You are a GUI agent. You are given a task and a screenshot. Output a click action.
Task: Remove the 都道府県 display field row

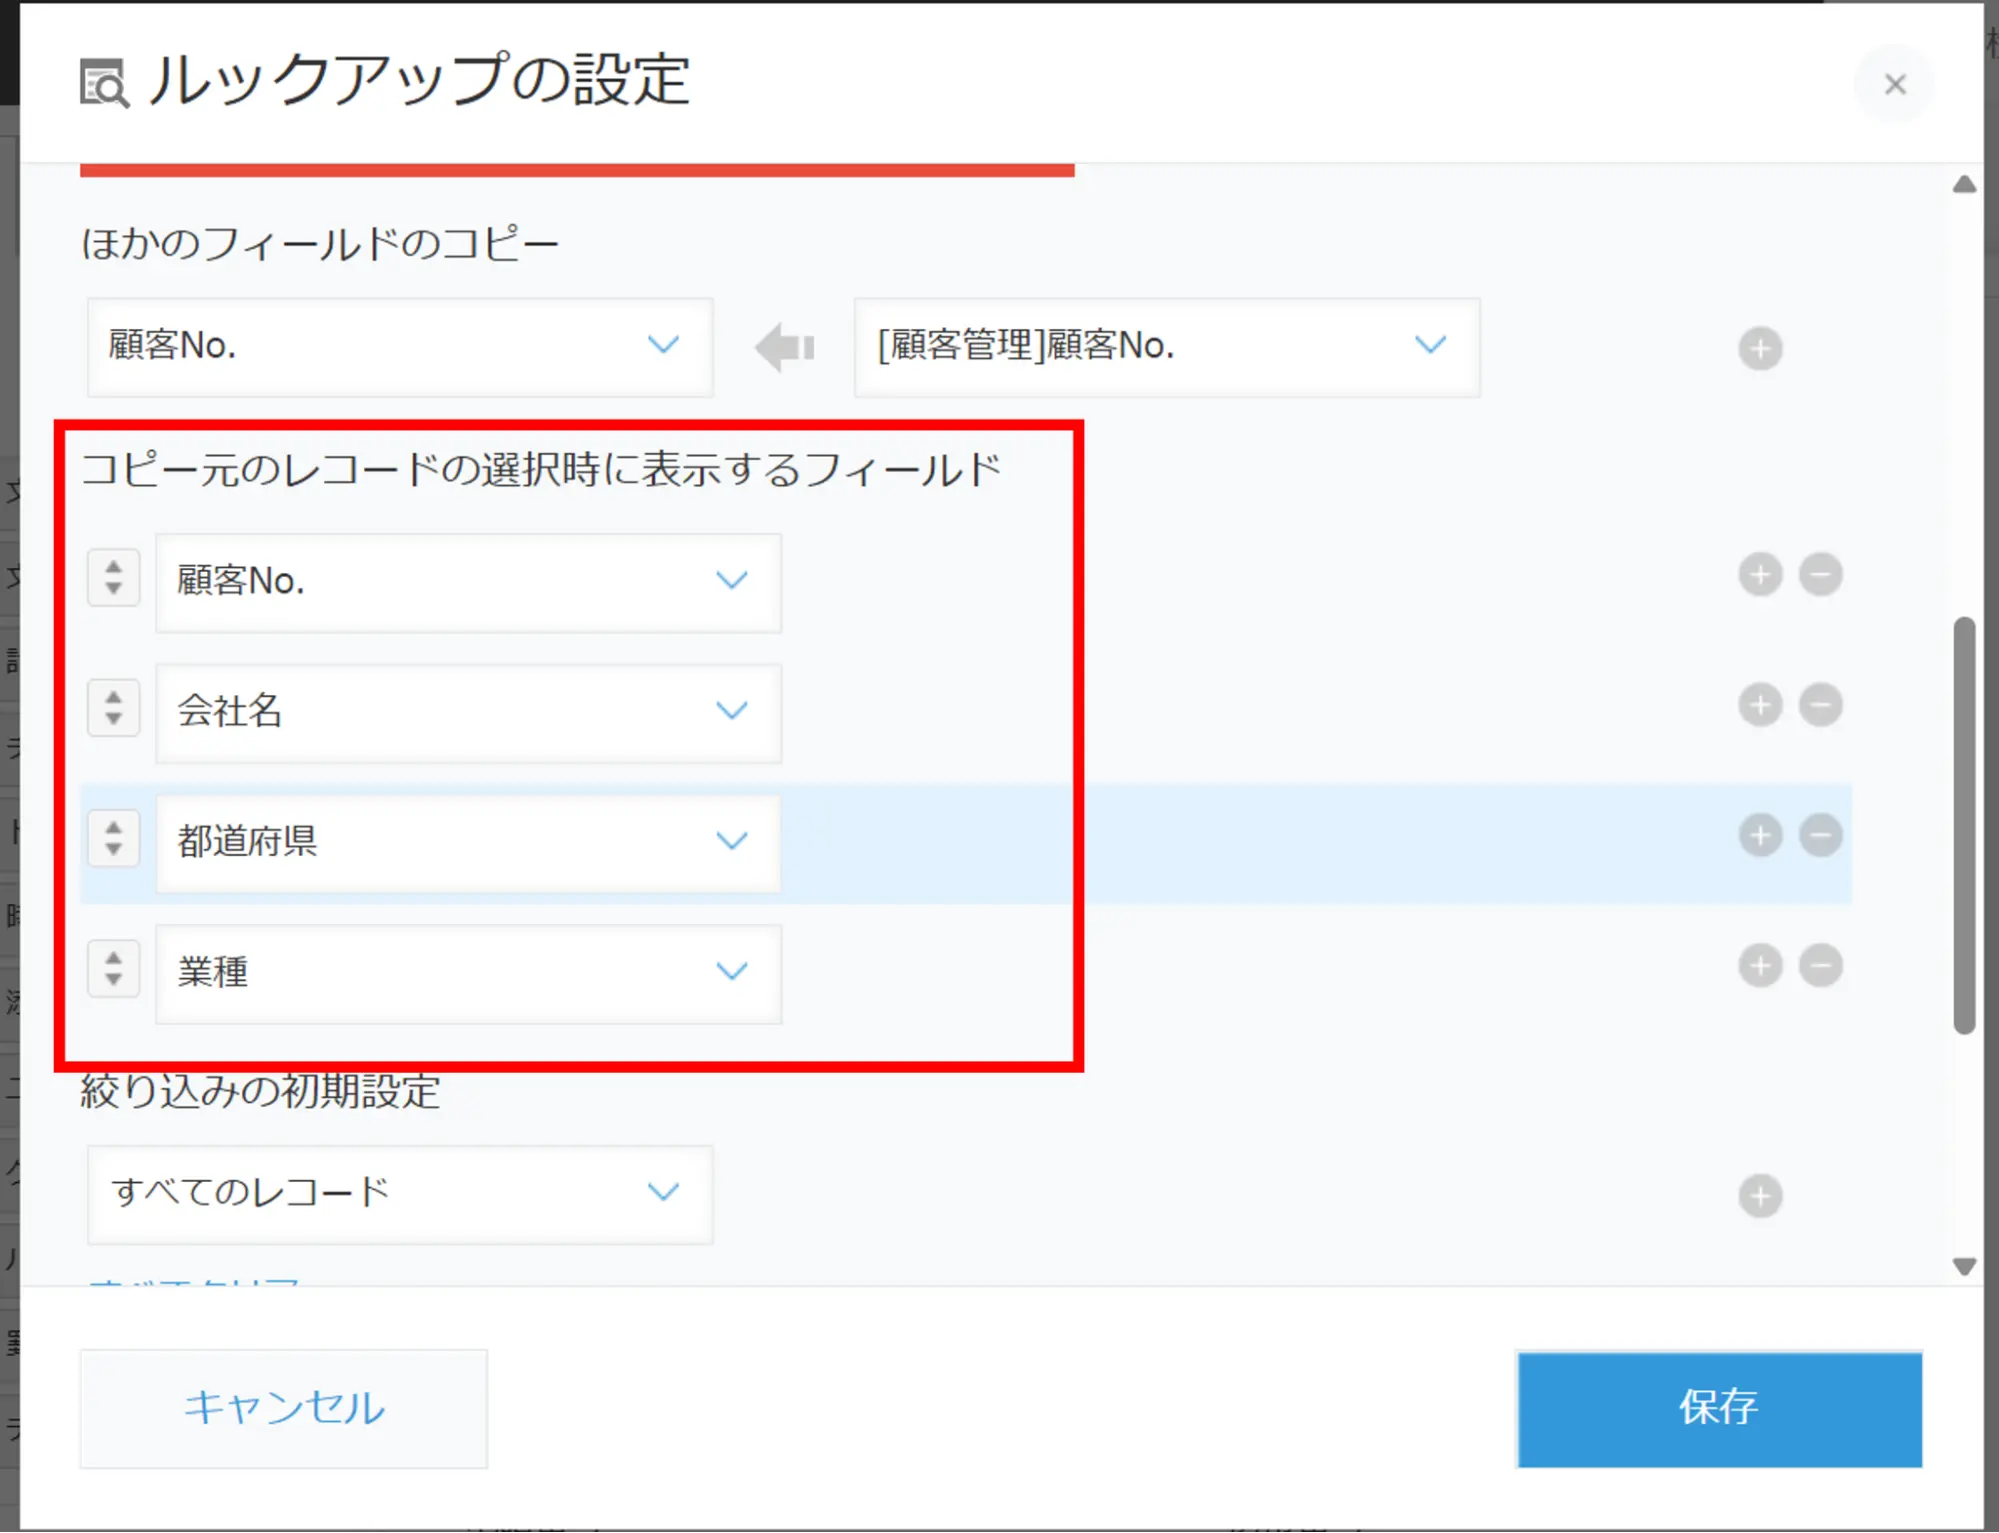tap(1820, 835)
